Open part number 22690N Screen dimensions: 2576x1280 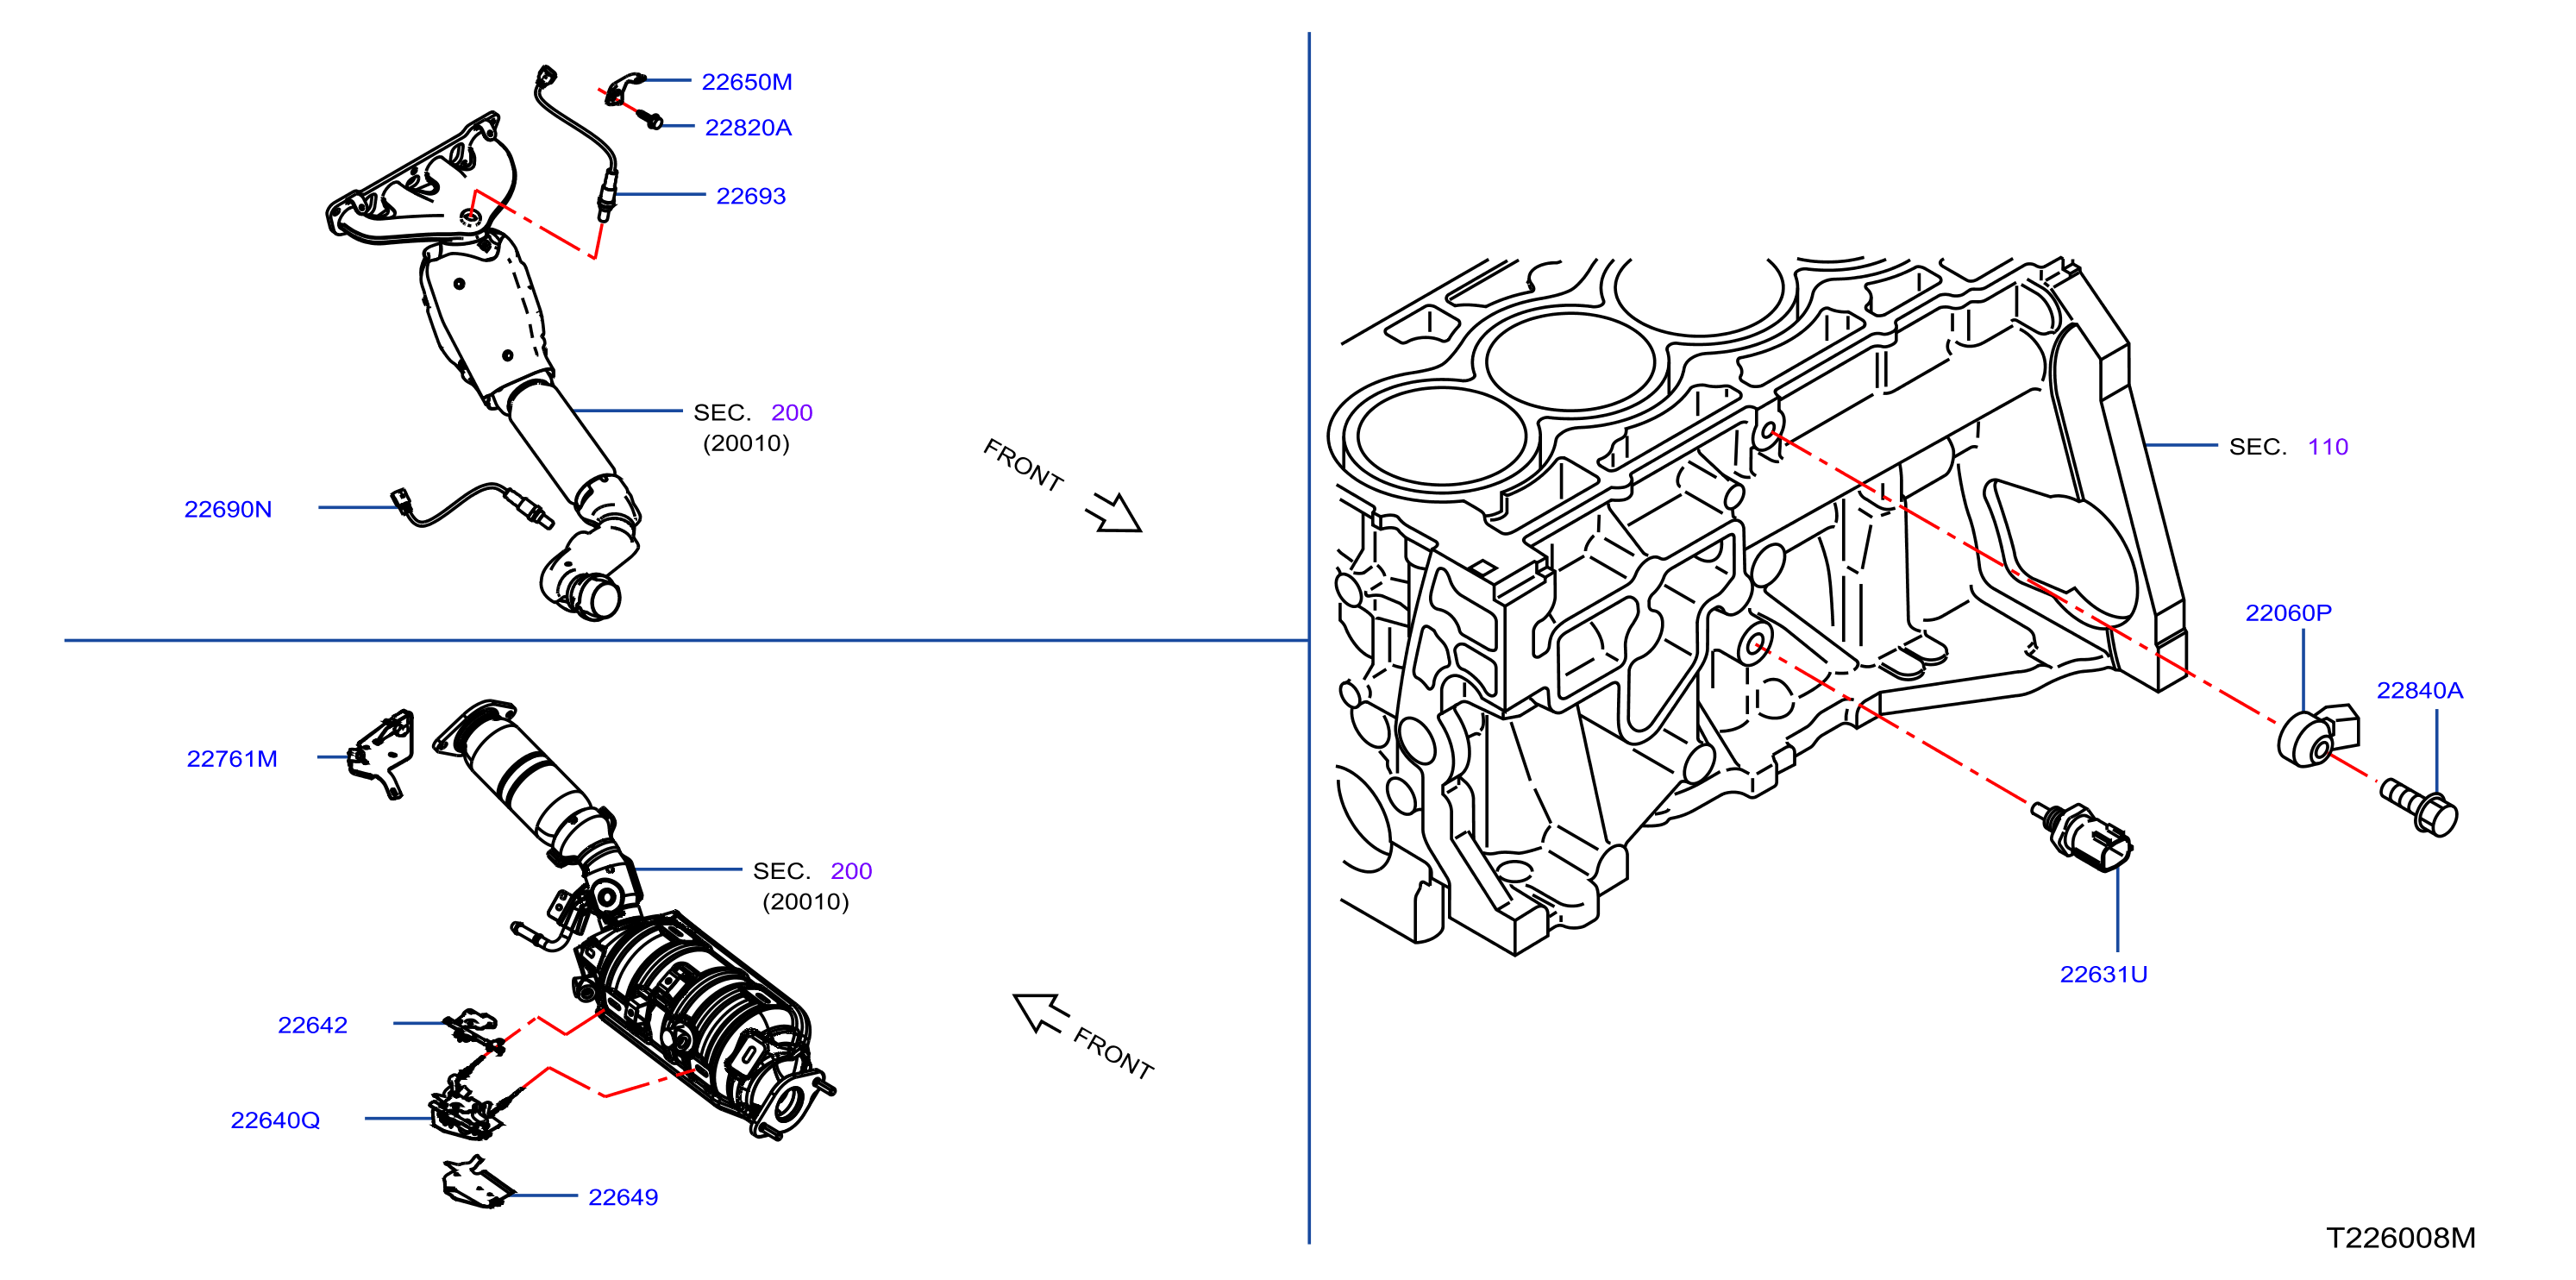[x=228, y=509]
